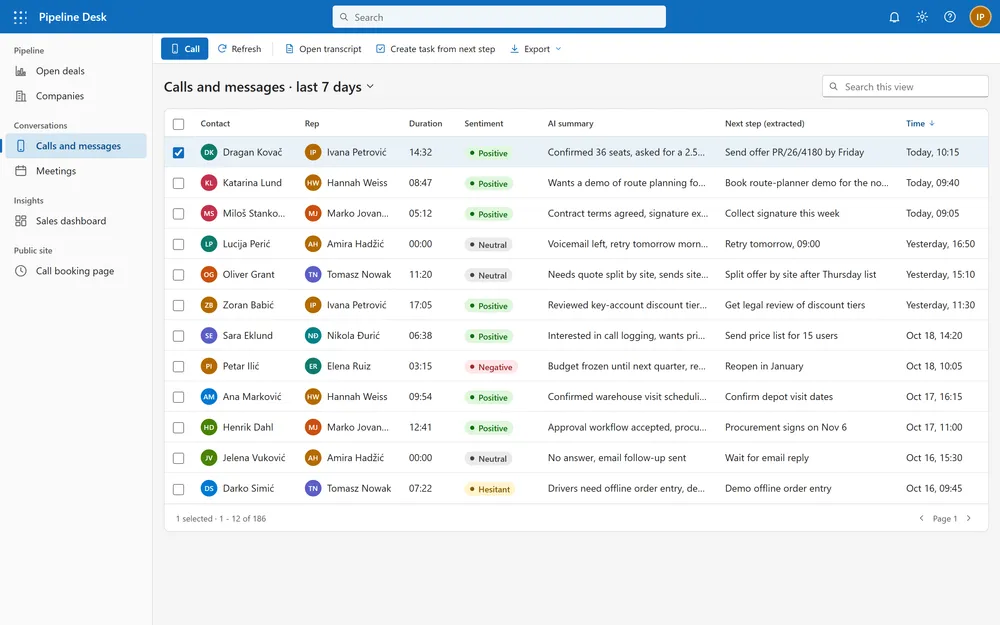Screen dimensions: 1000x625
Task: Click Open transcript
Action: pos(323,49)
